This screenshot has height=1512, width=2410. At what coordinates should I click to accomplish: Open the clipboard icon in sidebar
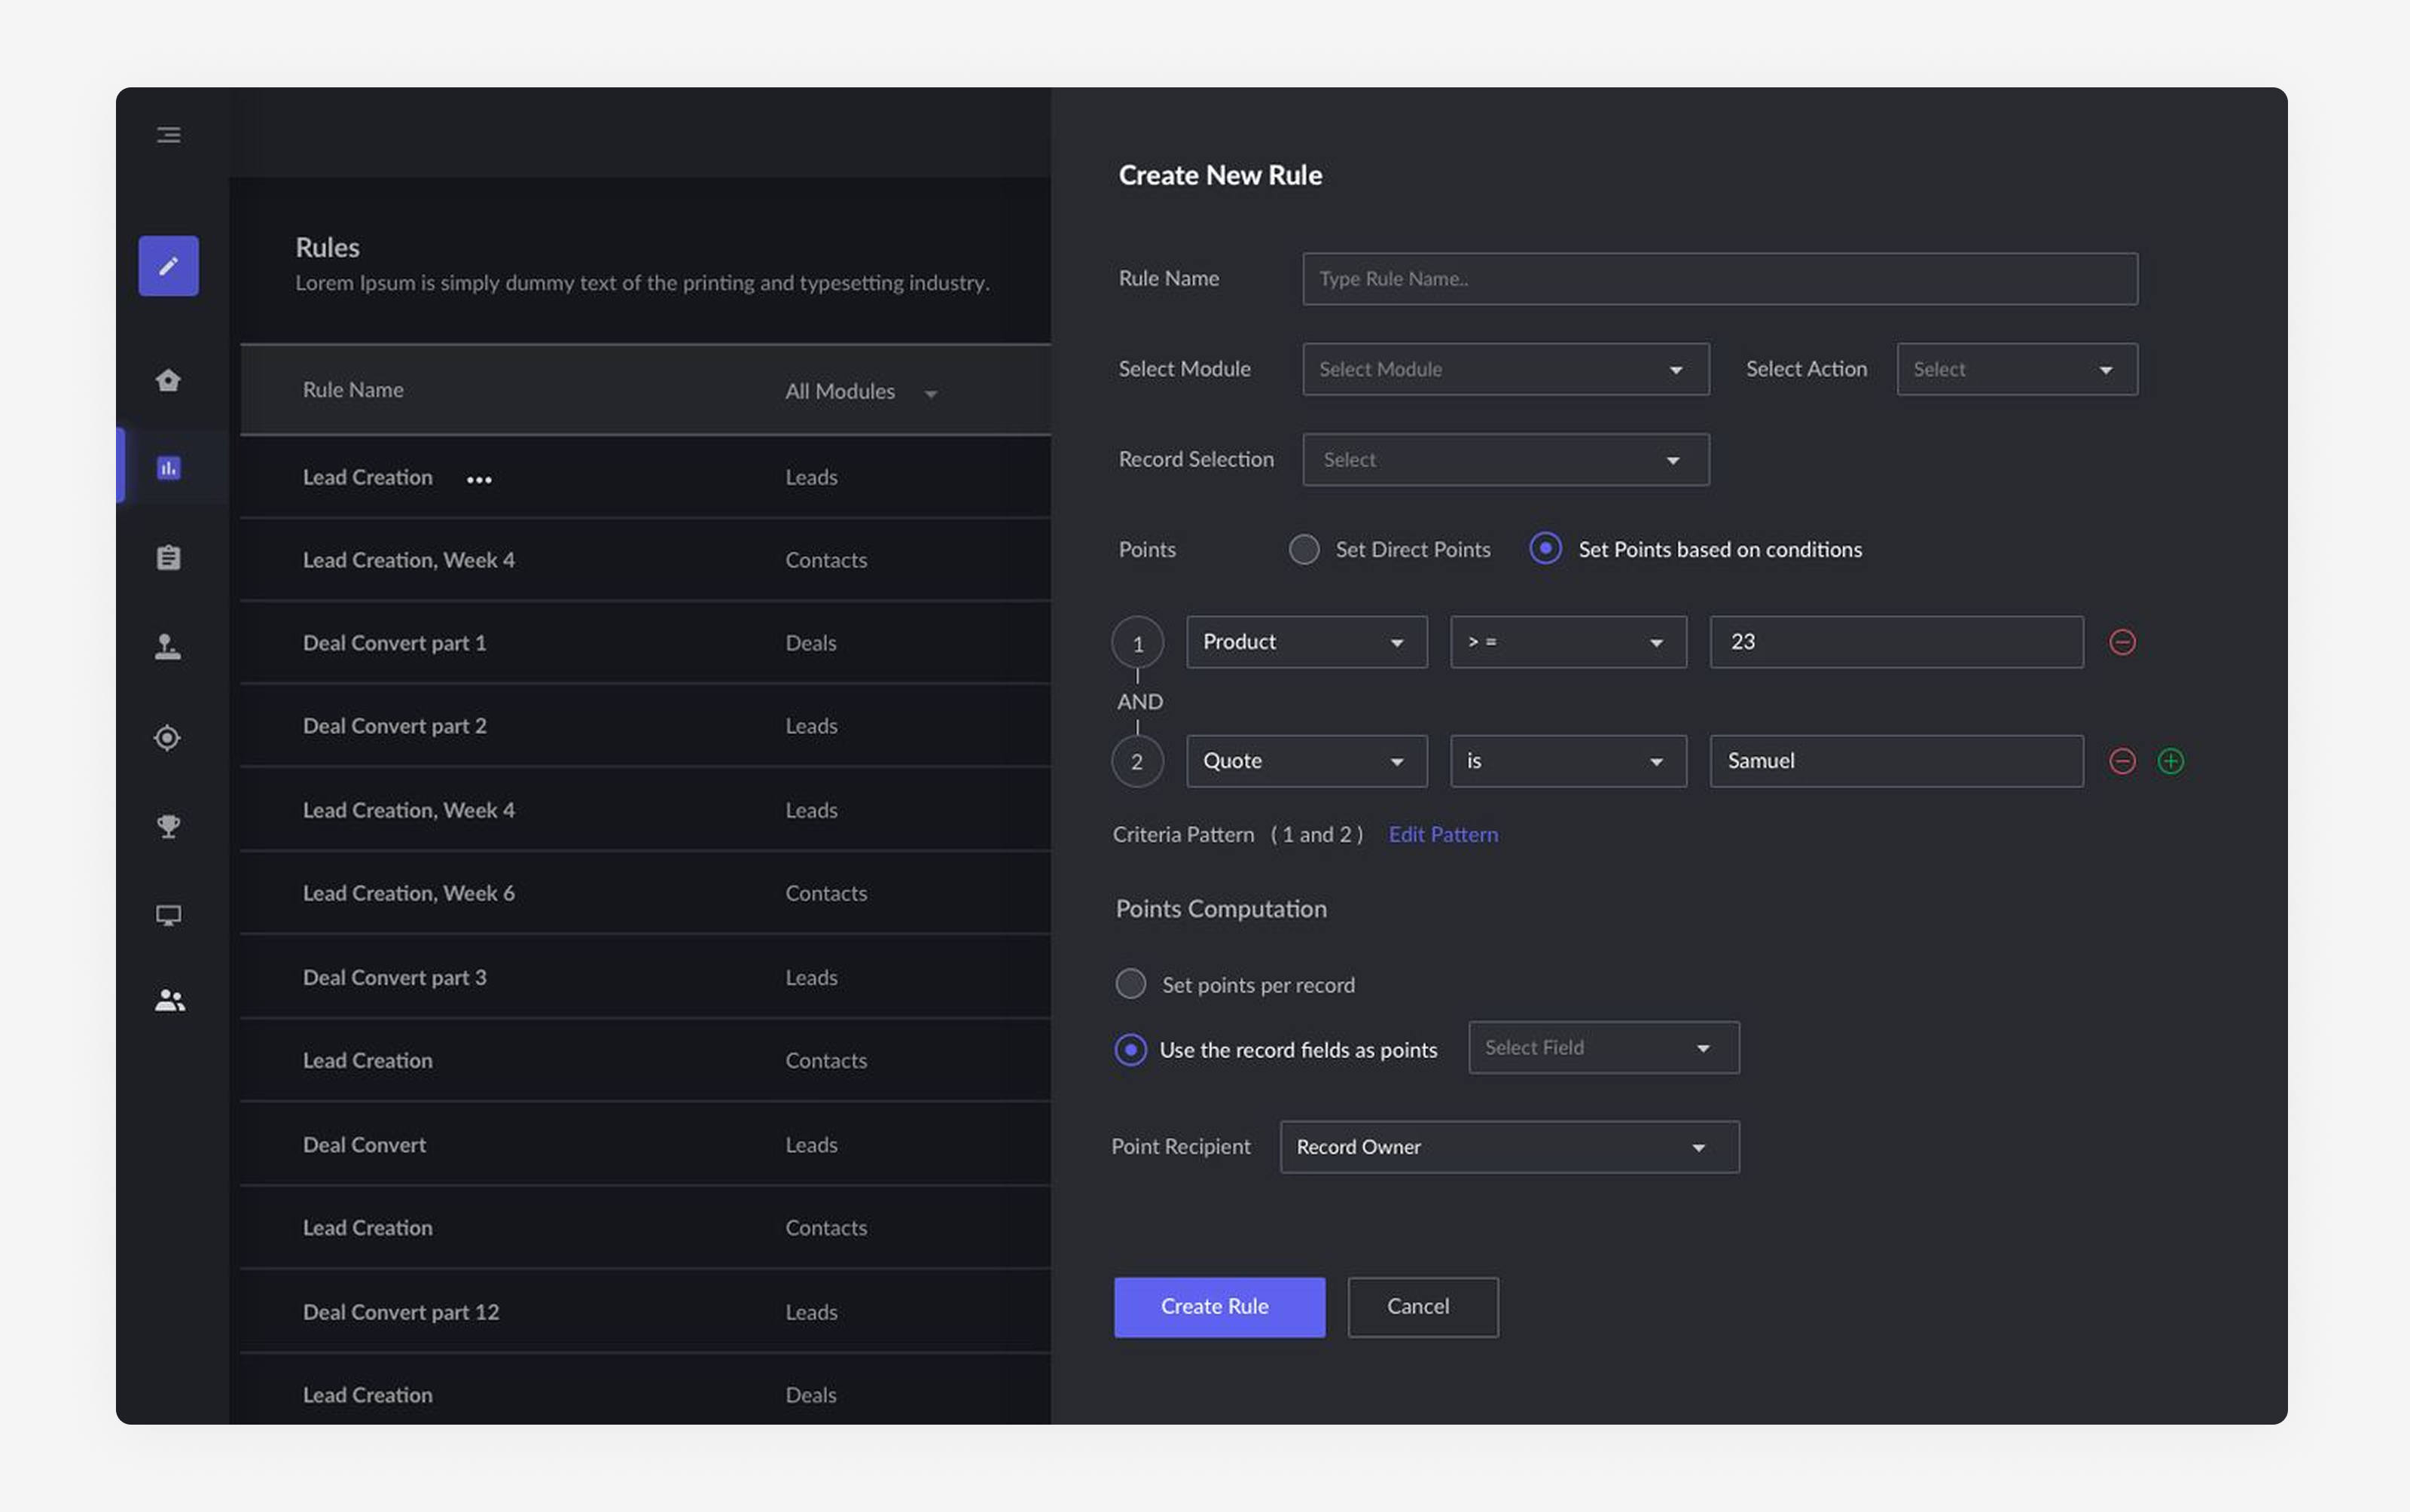(x=168, y=557)
